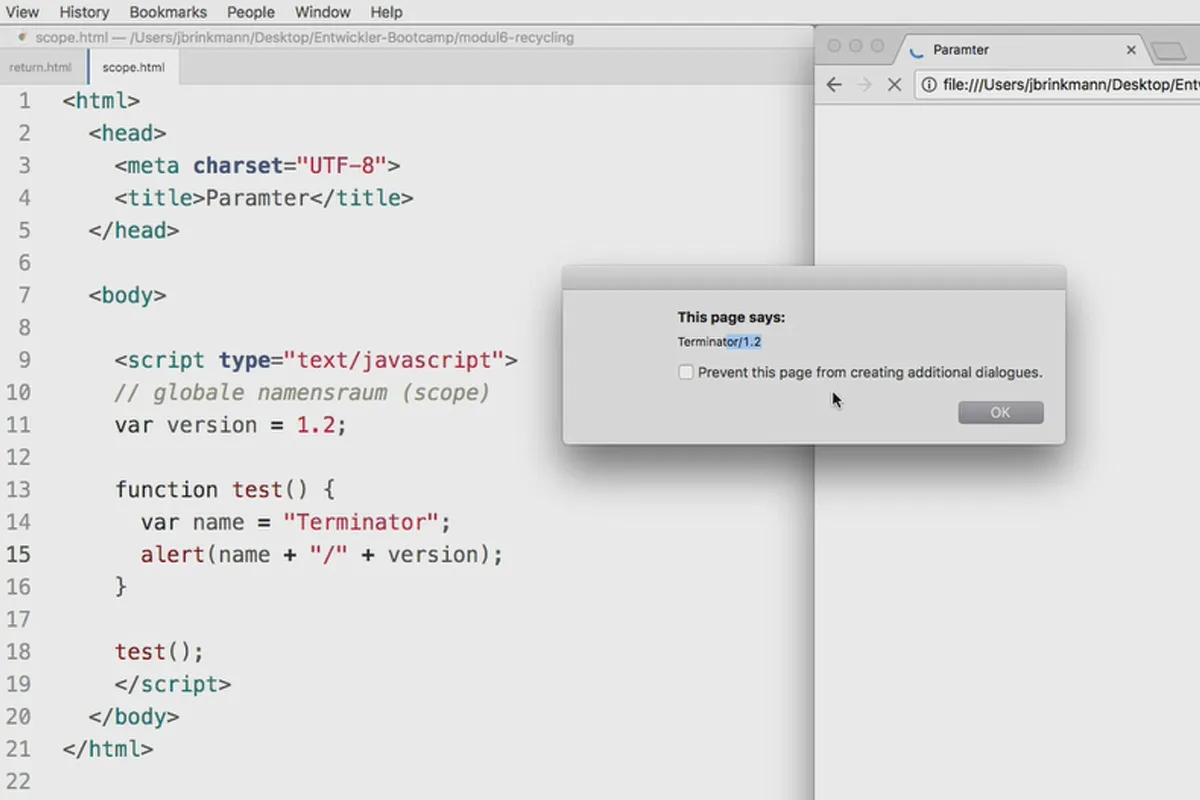Open a new browser tab
Image resolution: width=1200 pixels, height=800 pixels.
[x=1167, y=50]
